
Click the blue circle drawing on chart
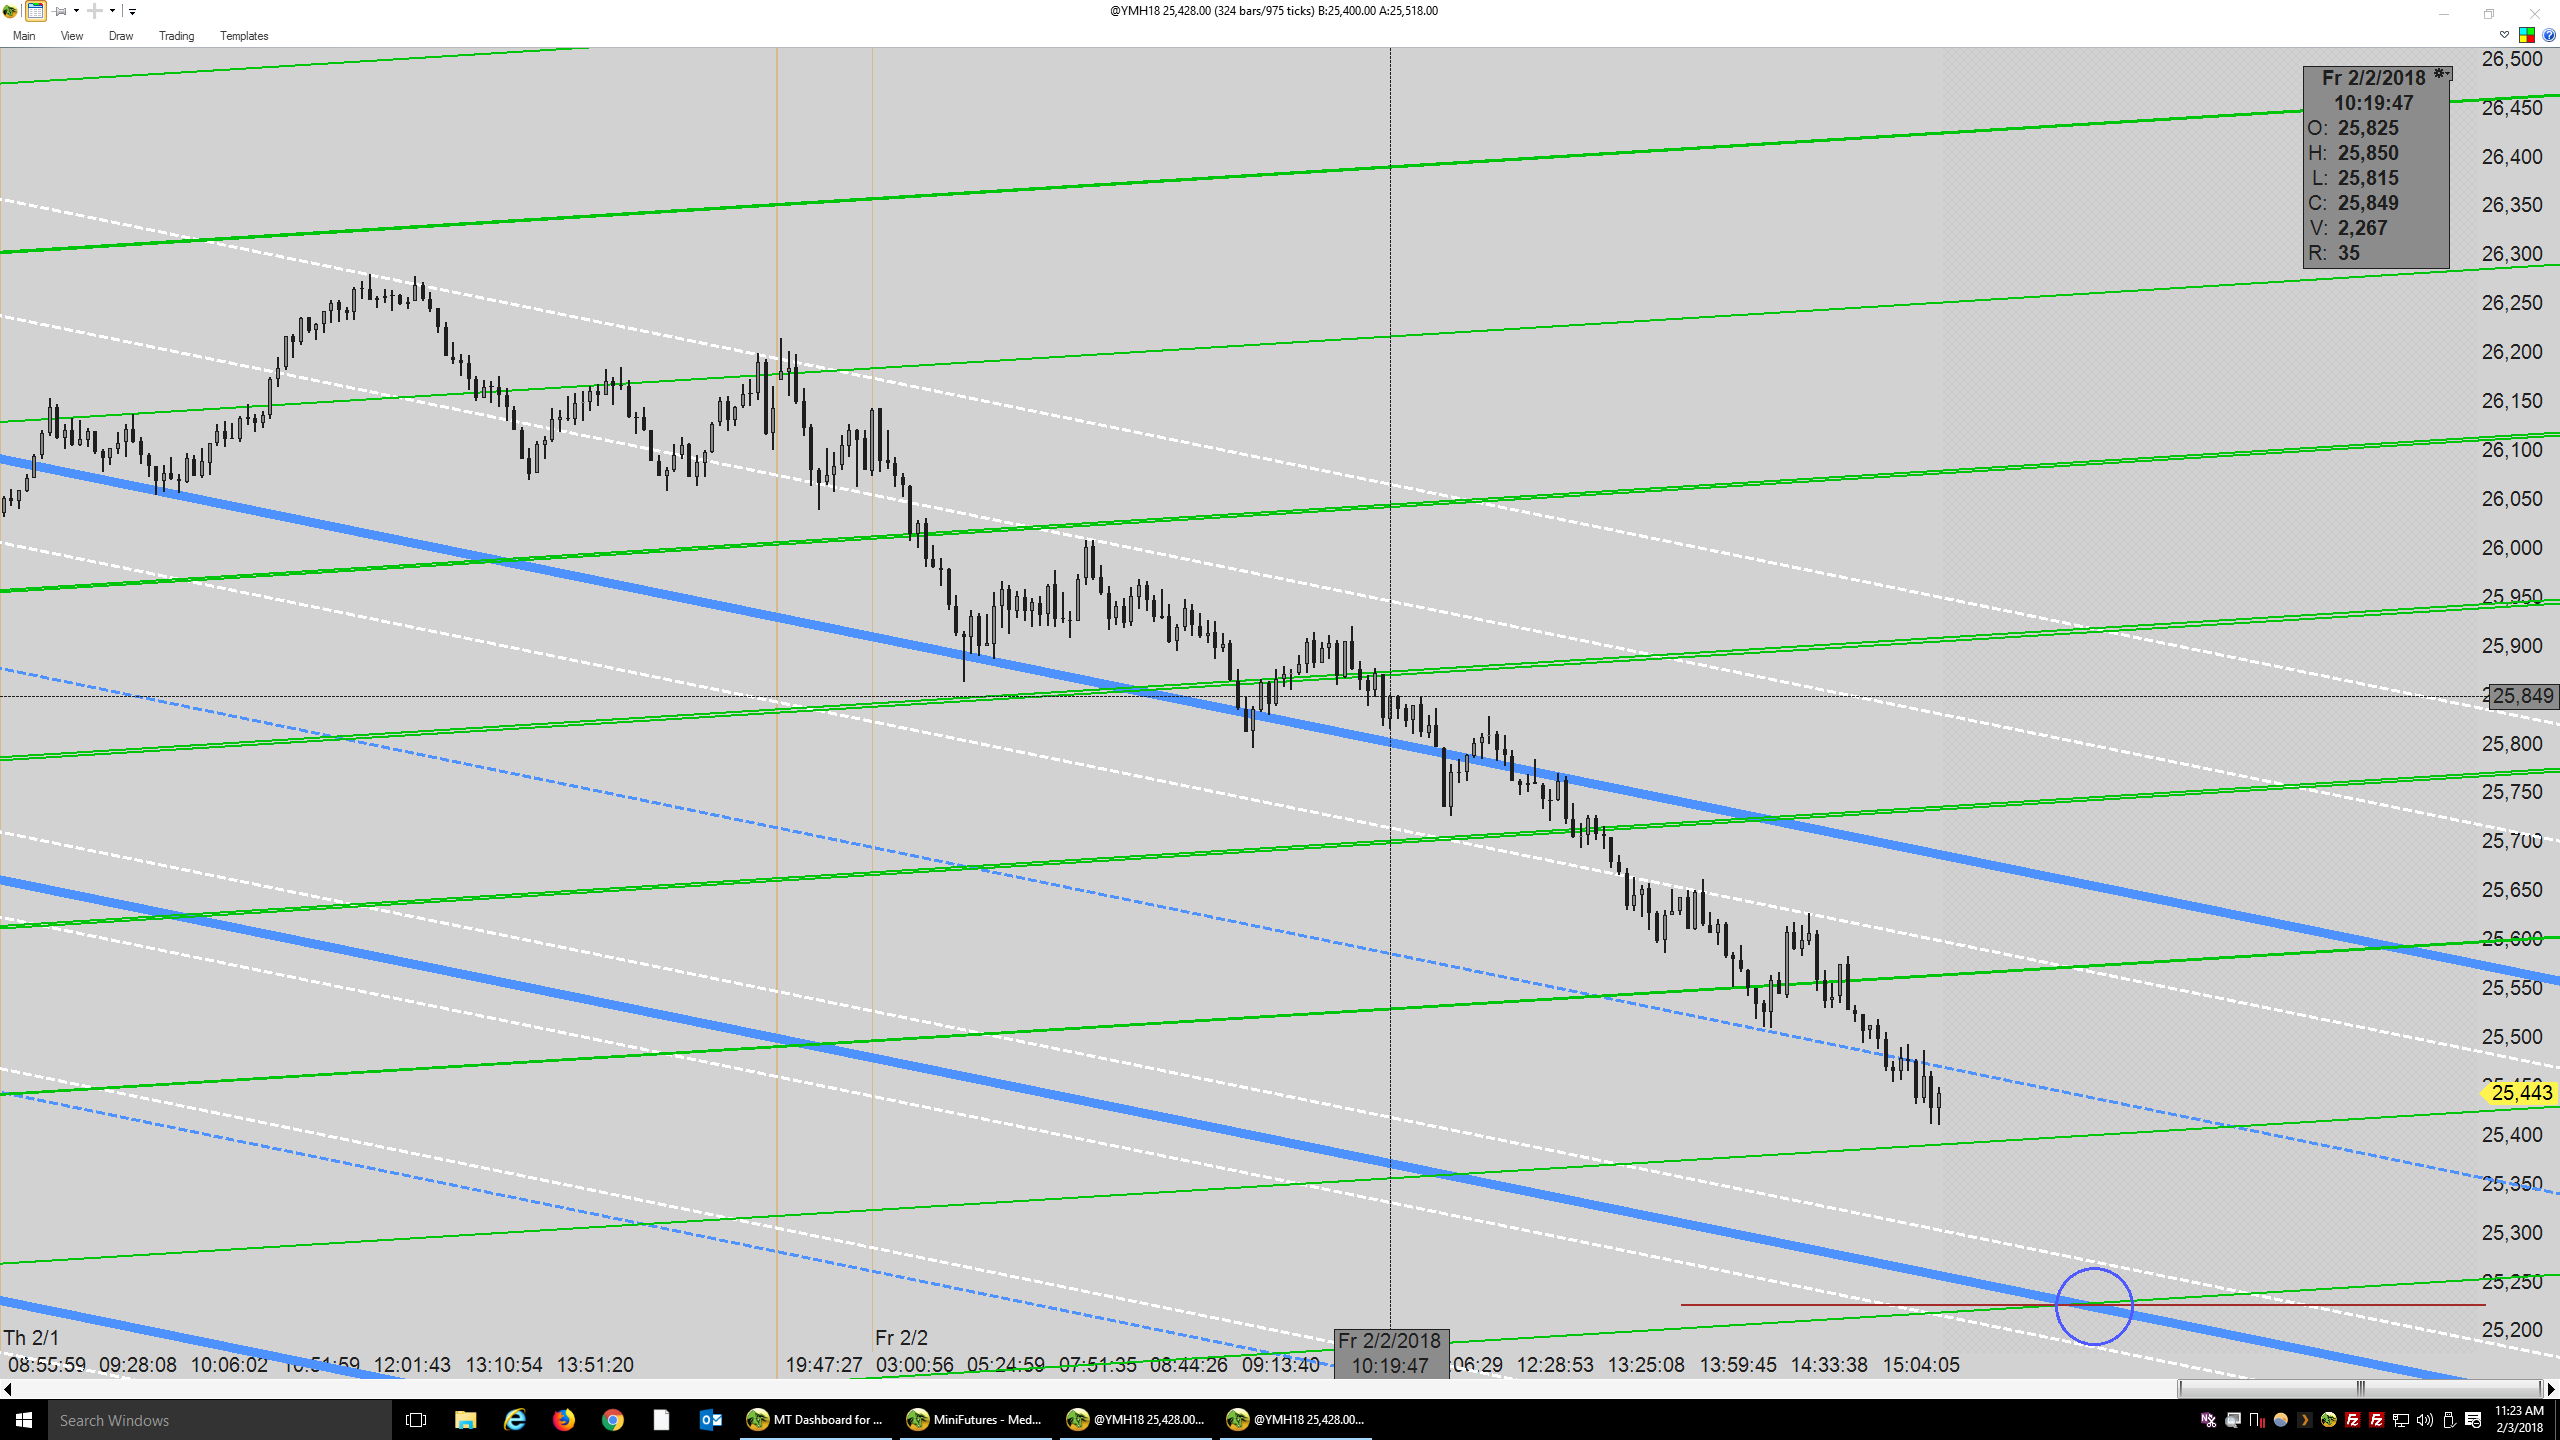[2094, 1306]
